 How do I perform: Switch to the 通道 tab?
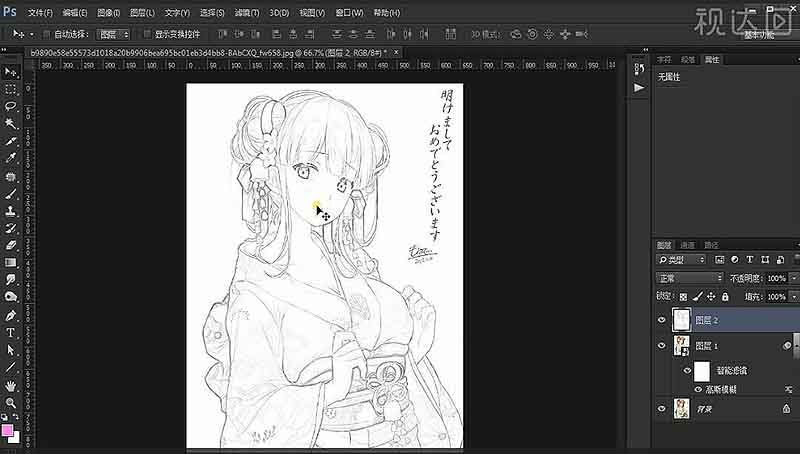687,245
